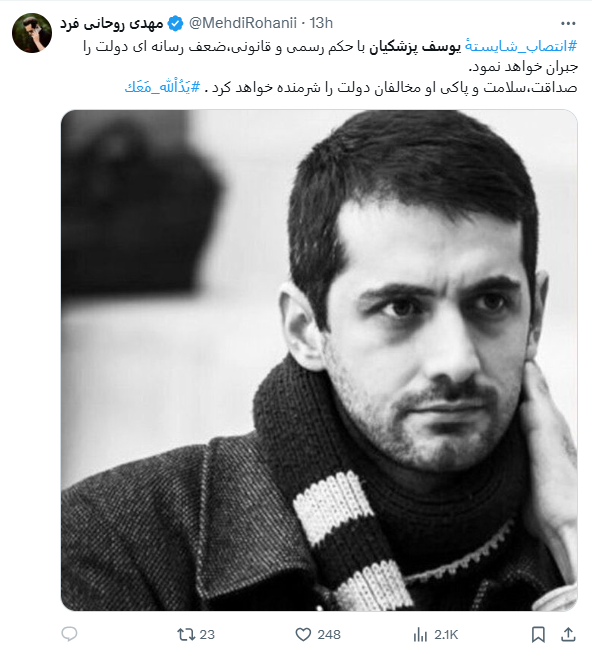
Task: Open the #انتصاب_شایسته hashtag
Action: pos(521,46)
